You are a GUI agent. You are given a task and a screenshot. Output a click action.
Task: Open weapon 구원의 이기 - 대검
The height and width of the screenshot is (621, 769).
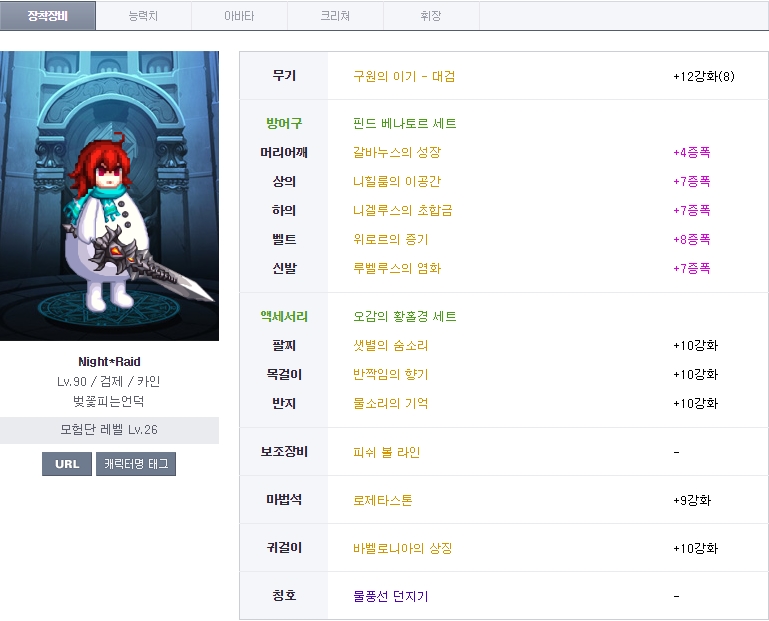pyautogui.click(x=404, y=76)
